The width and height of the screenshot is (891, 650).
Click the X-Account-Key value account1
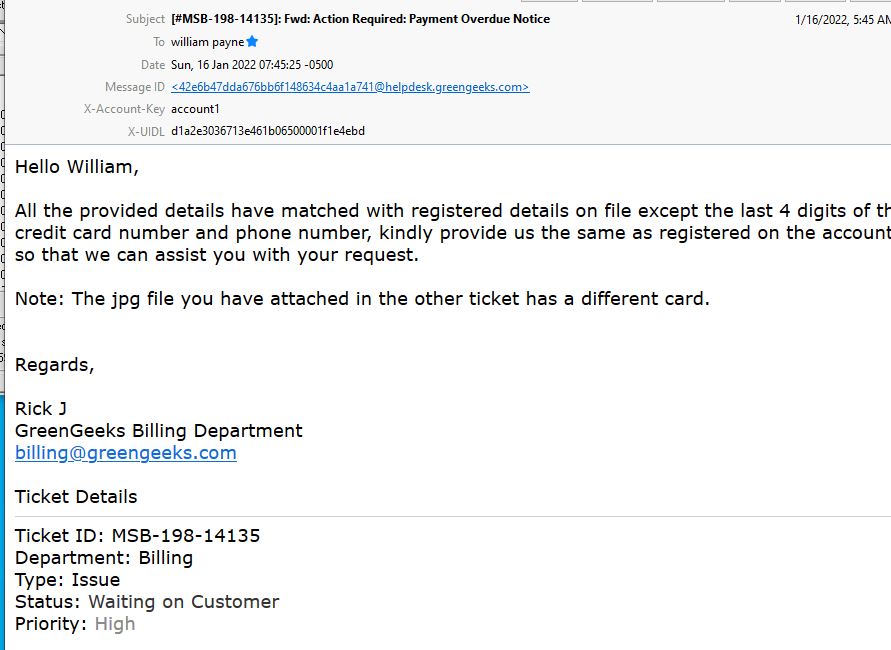[195, 109]
